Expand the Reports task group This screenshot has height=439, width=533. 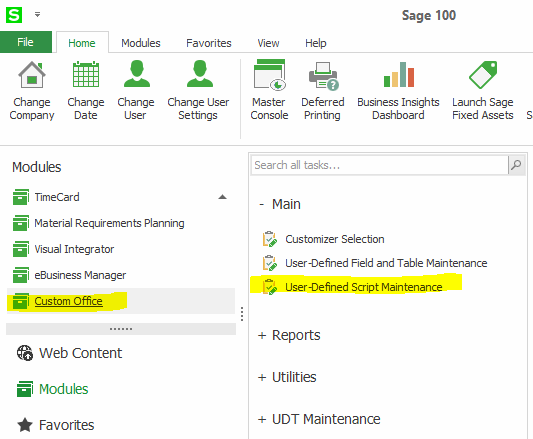click(262, 336)
